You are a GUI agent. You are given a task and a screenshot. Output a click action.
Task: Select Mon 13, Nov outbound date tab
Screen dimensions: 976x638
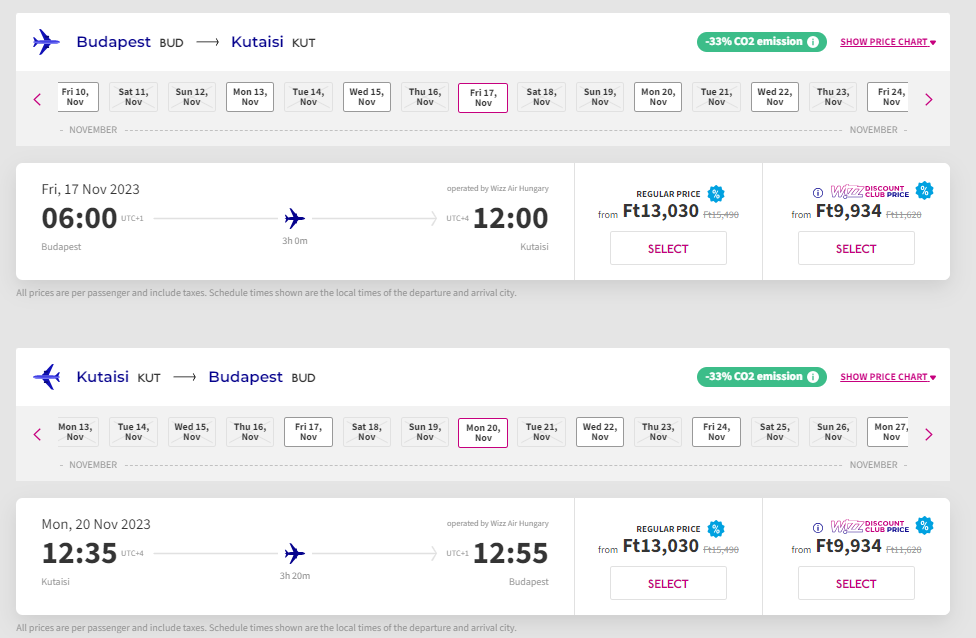coord(250,97)
